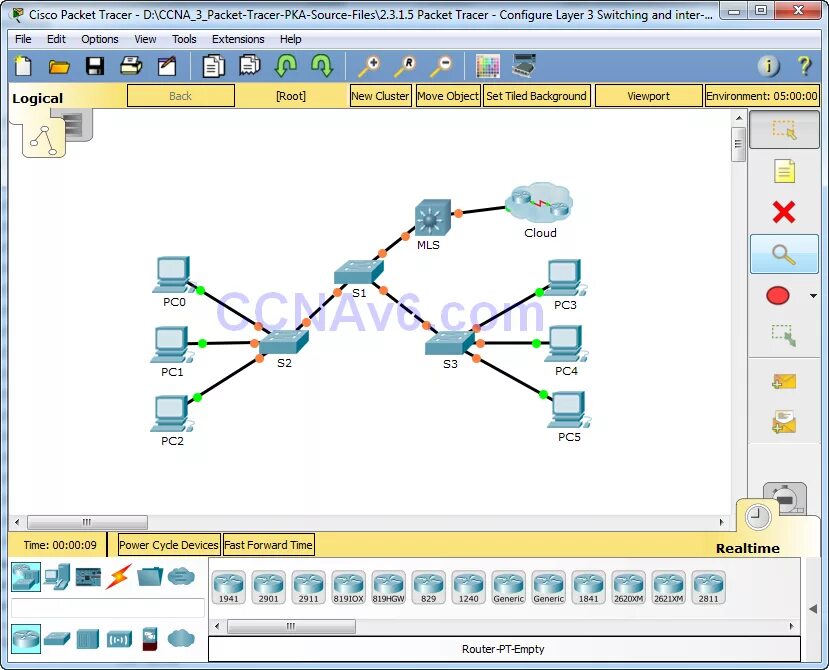
Task: Click the Fast Forward Time button
Action: (x=268, y=545)
